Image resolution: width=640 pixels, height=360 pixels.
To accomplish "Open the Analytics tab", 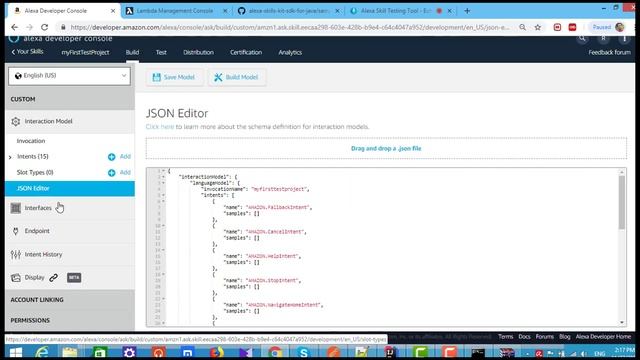I will [290, 52].
